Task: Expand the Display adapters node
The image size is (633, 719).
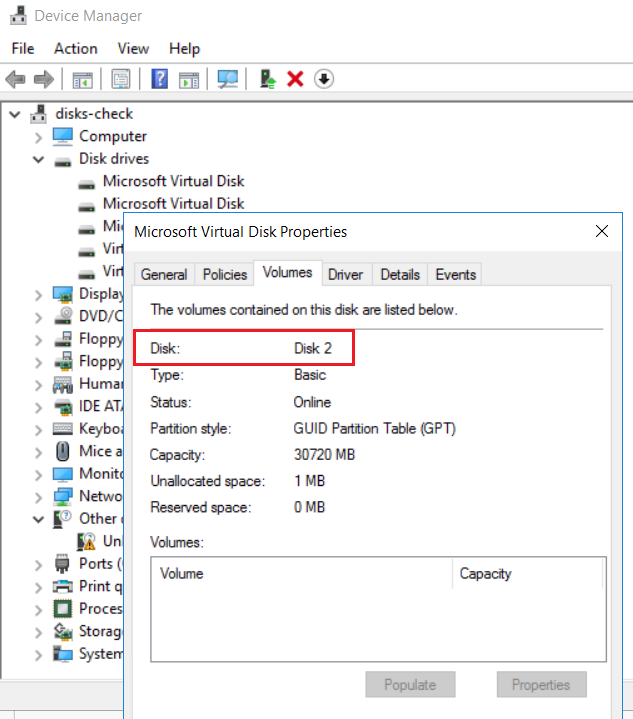Action: (39, 295)
